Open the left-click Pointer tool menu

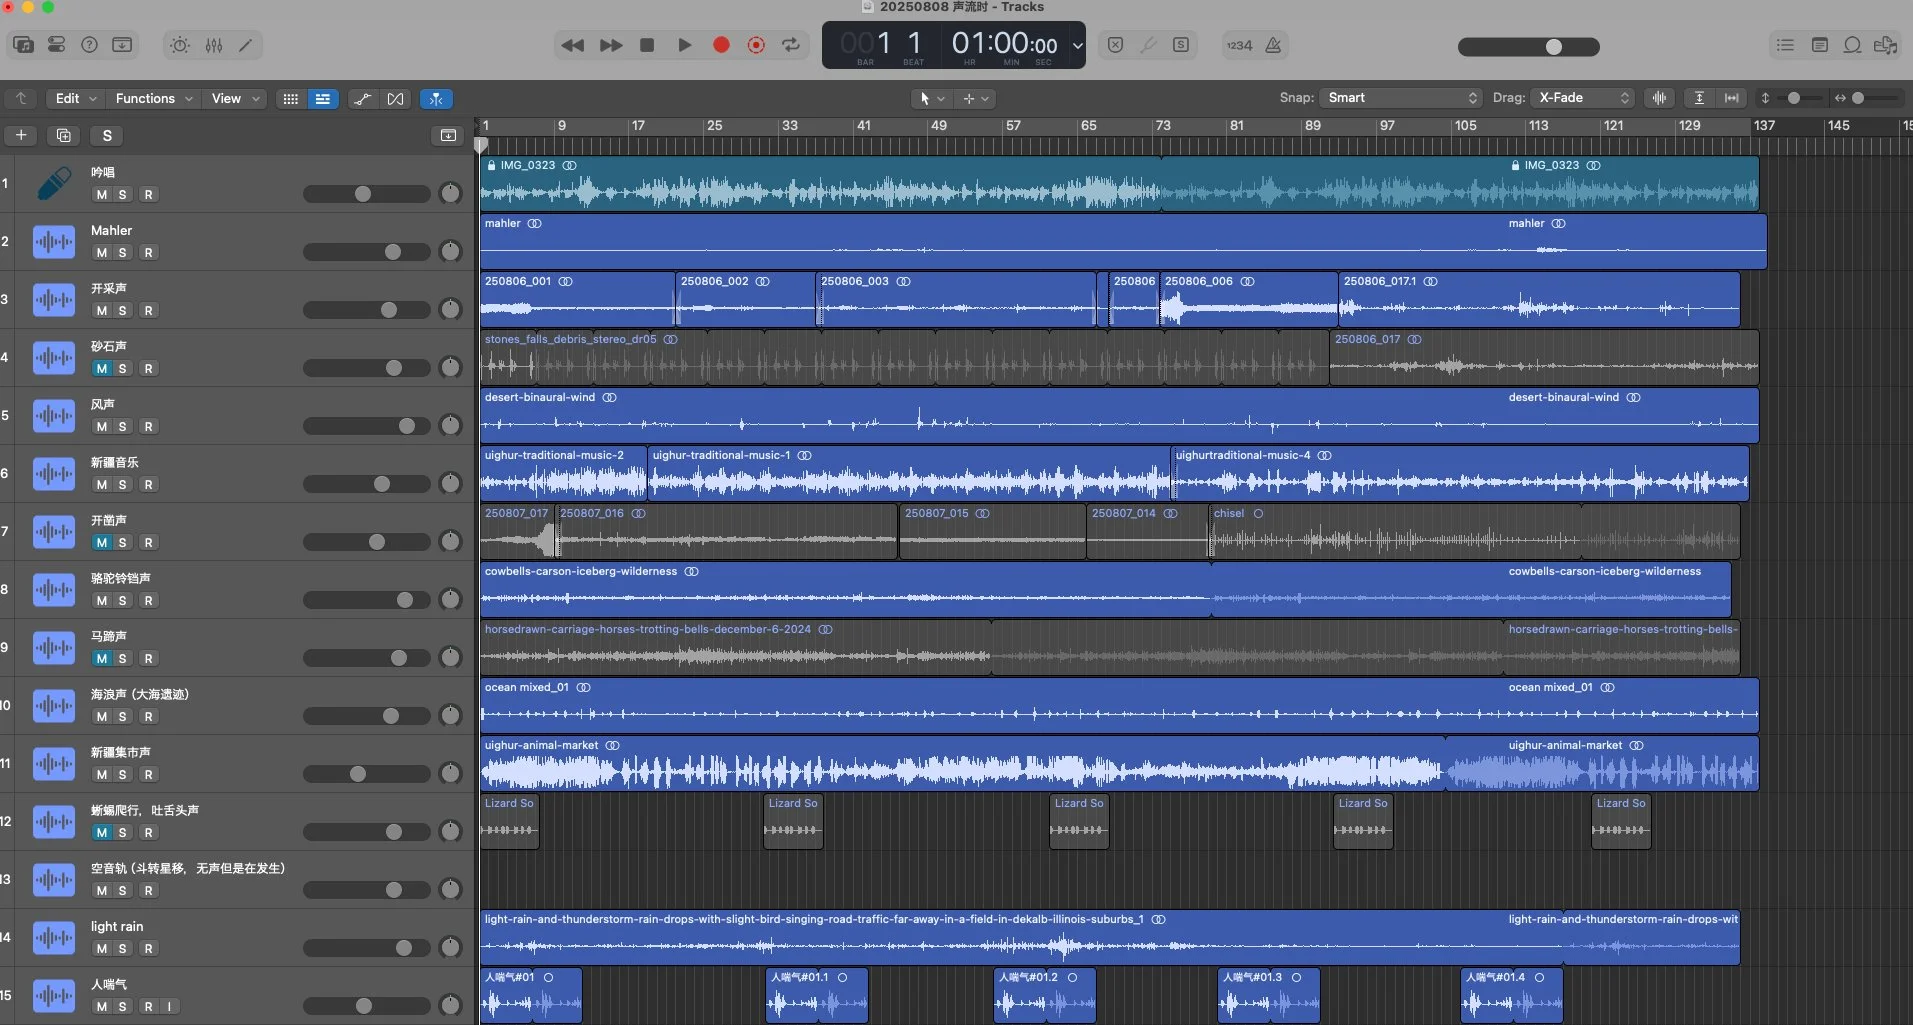coord(931,98)
